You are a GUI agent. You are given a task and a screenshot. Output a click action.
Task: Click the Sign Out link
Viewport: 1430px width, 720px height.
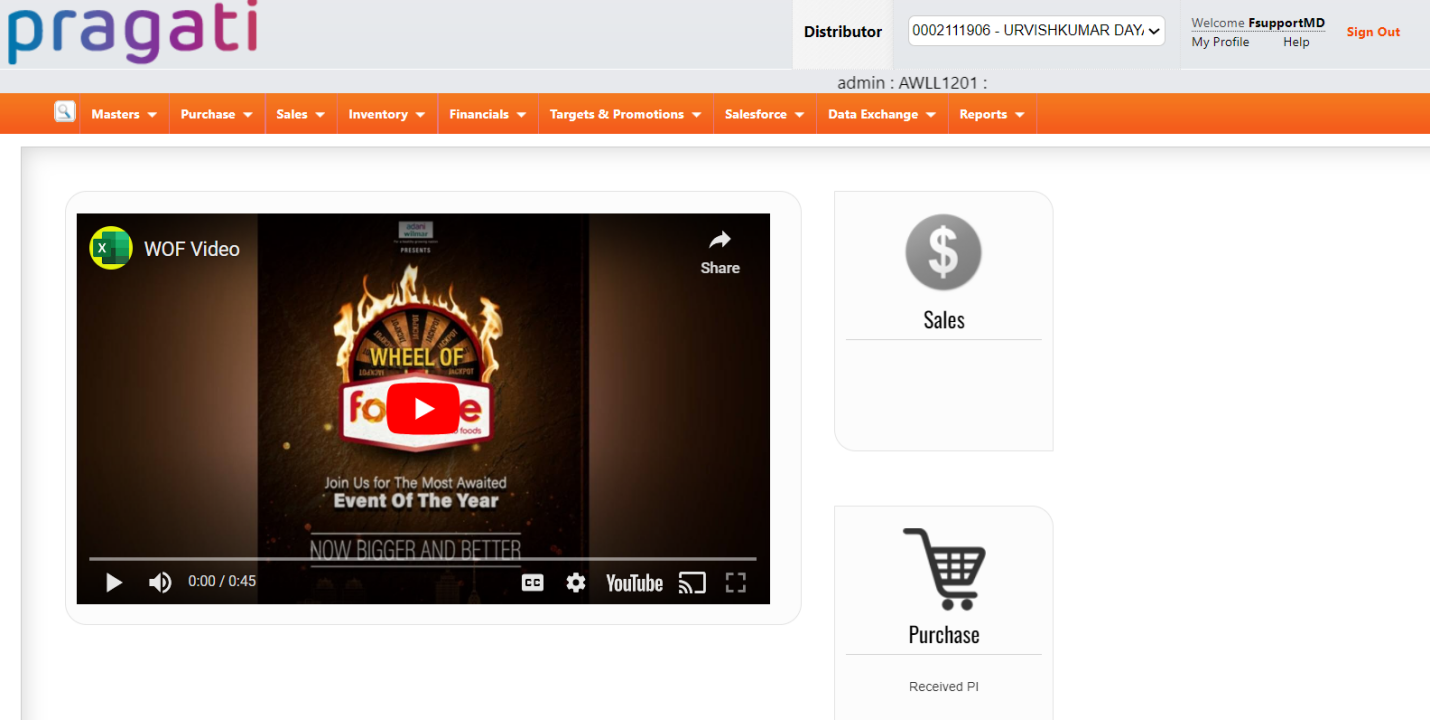click(x=1373, y=32)
